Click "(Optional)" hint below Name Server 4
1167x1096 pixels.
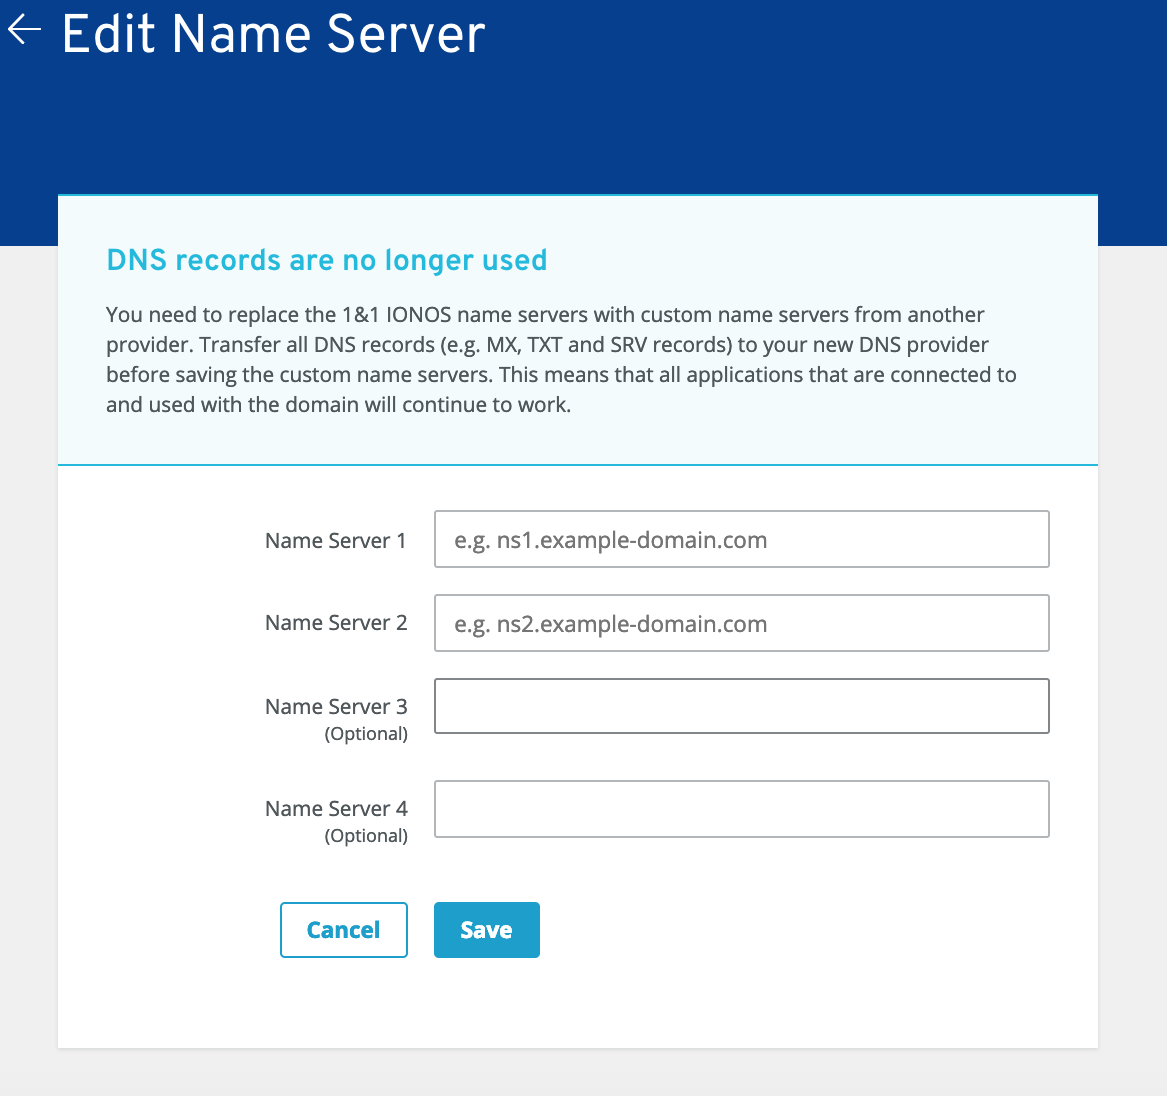tap(366, 836)
